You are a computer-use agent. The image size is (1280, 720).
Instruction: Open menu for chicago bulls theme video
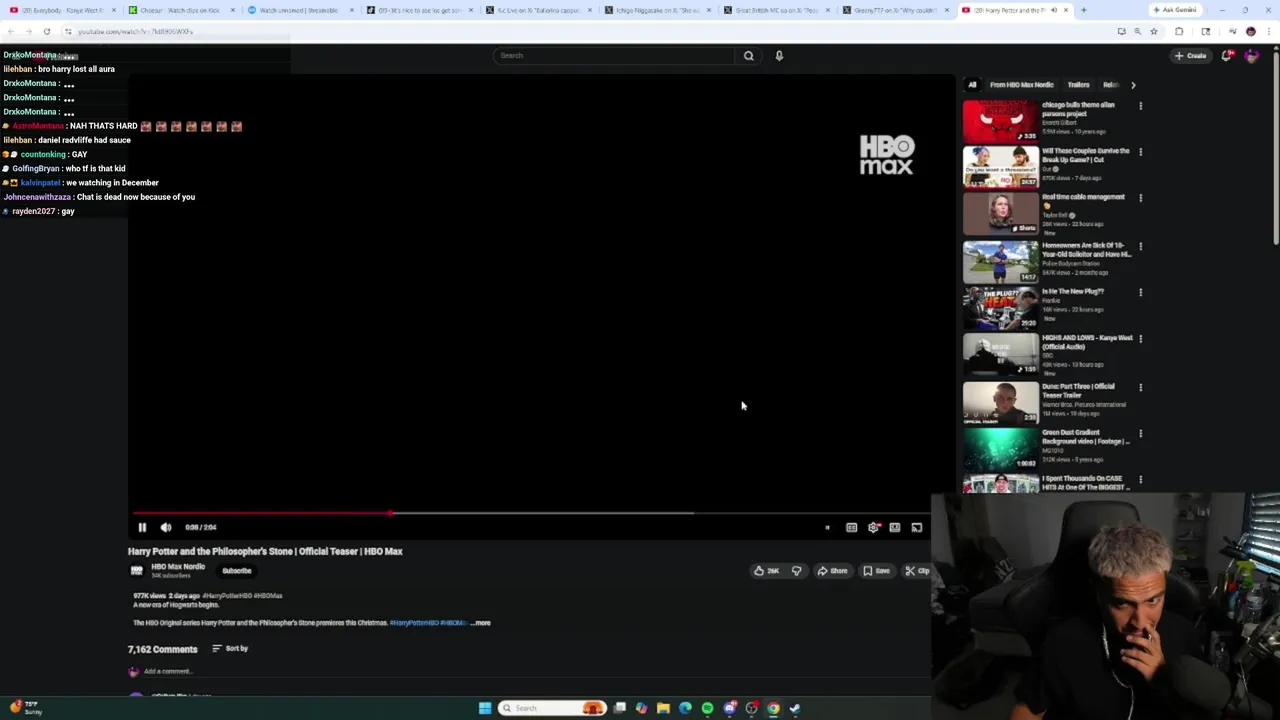pos(1140,106)
